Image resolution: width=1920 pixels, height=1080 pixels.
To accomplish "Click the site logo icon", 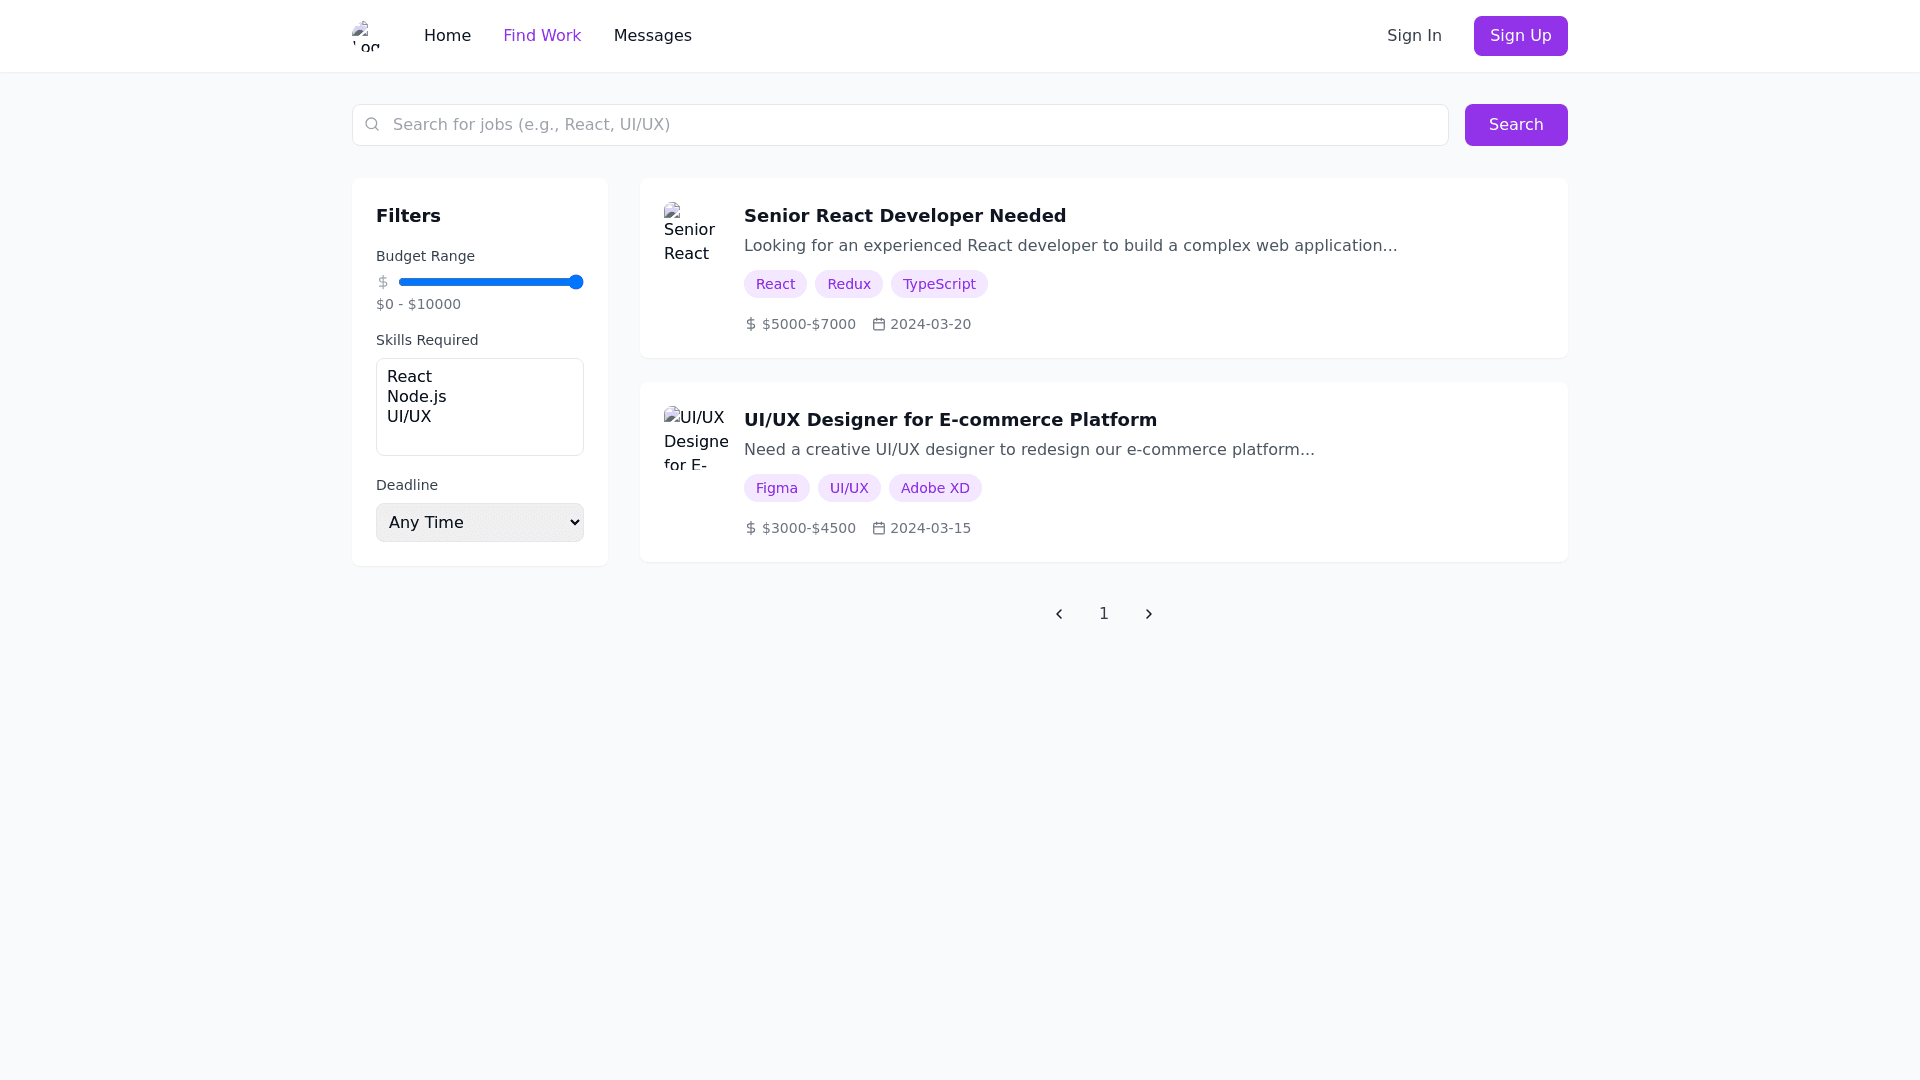I will click(366, 36).
